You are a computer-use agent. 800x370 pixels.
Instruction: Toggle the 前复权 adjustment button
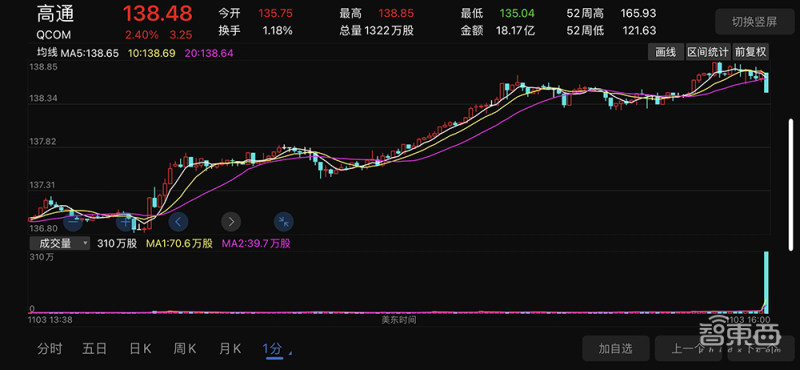pyautogui.click(x=750, y=52)
